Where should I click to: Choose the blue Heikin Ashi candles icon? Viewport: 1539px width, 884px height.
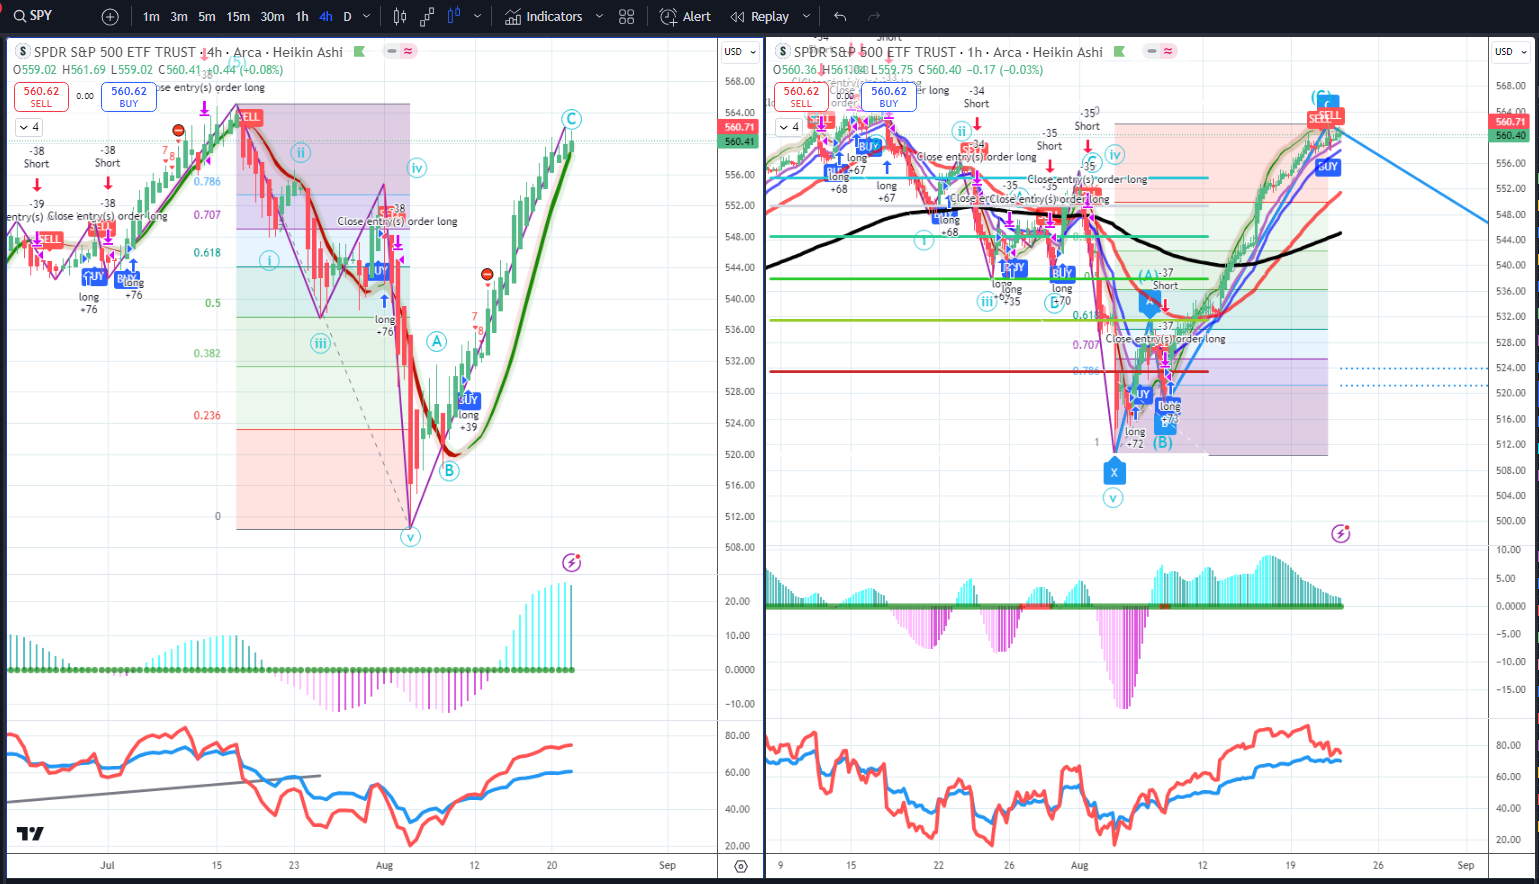454,17
